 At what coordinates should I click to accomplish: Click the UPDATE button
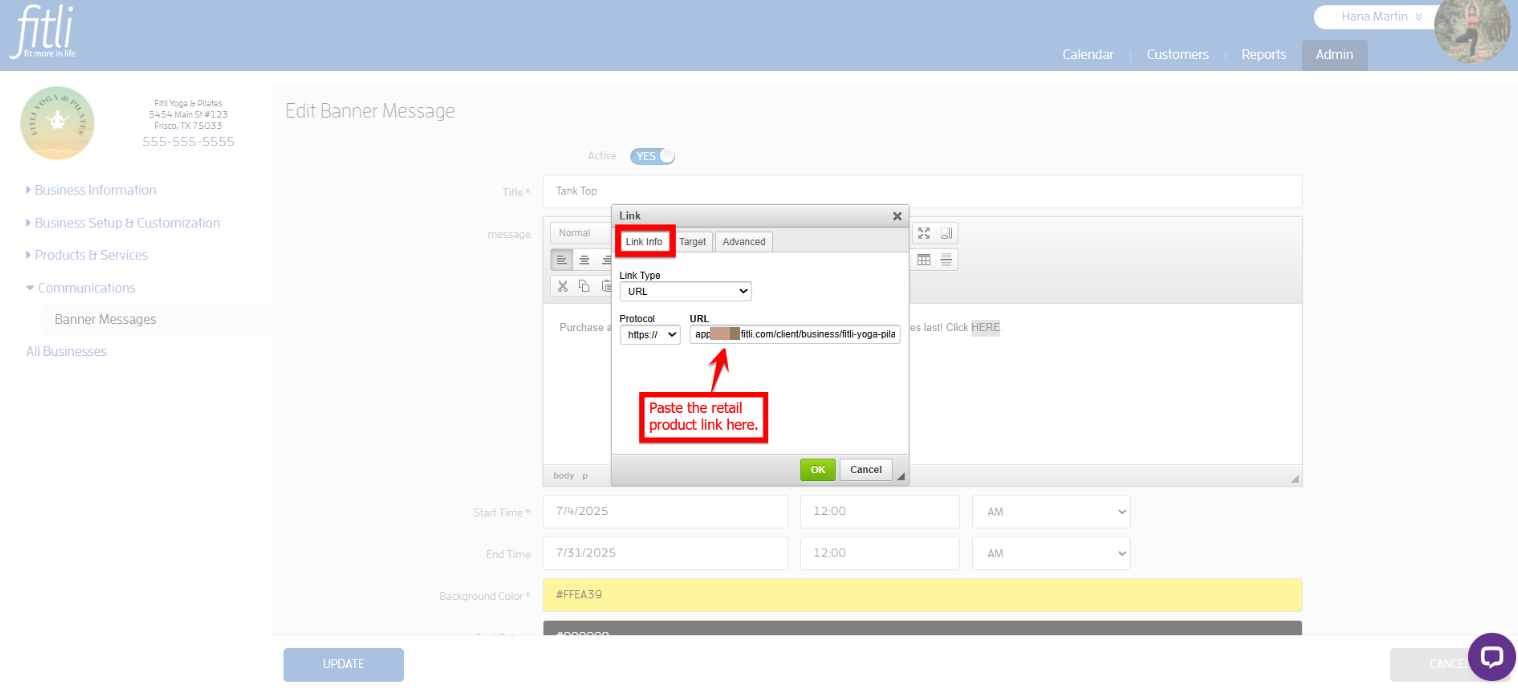click(343, 664)
